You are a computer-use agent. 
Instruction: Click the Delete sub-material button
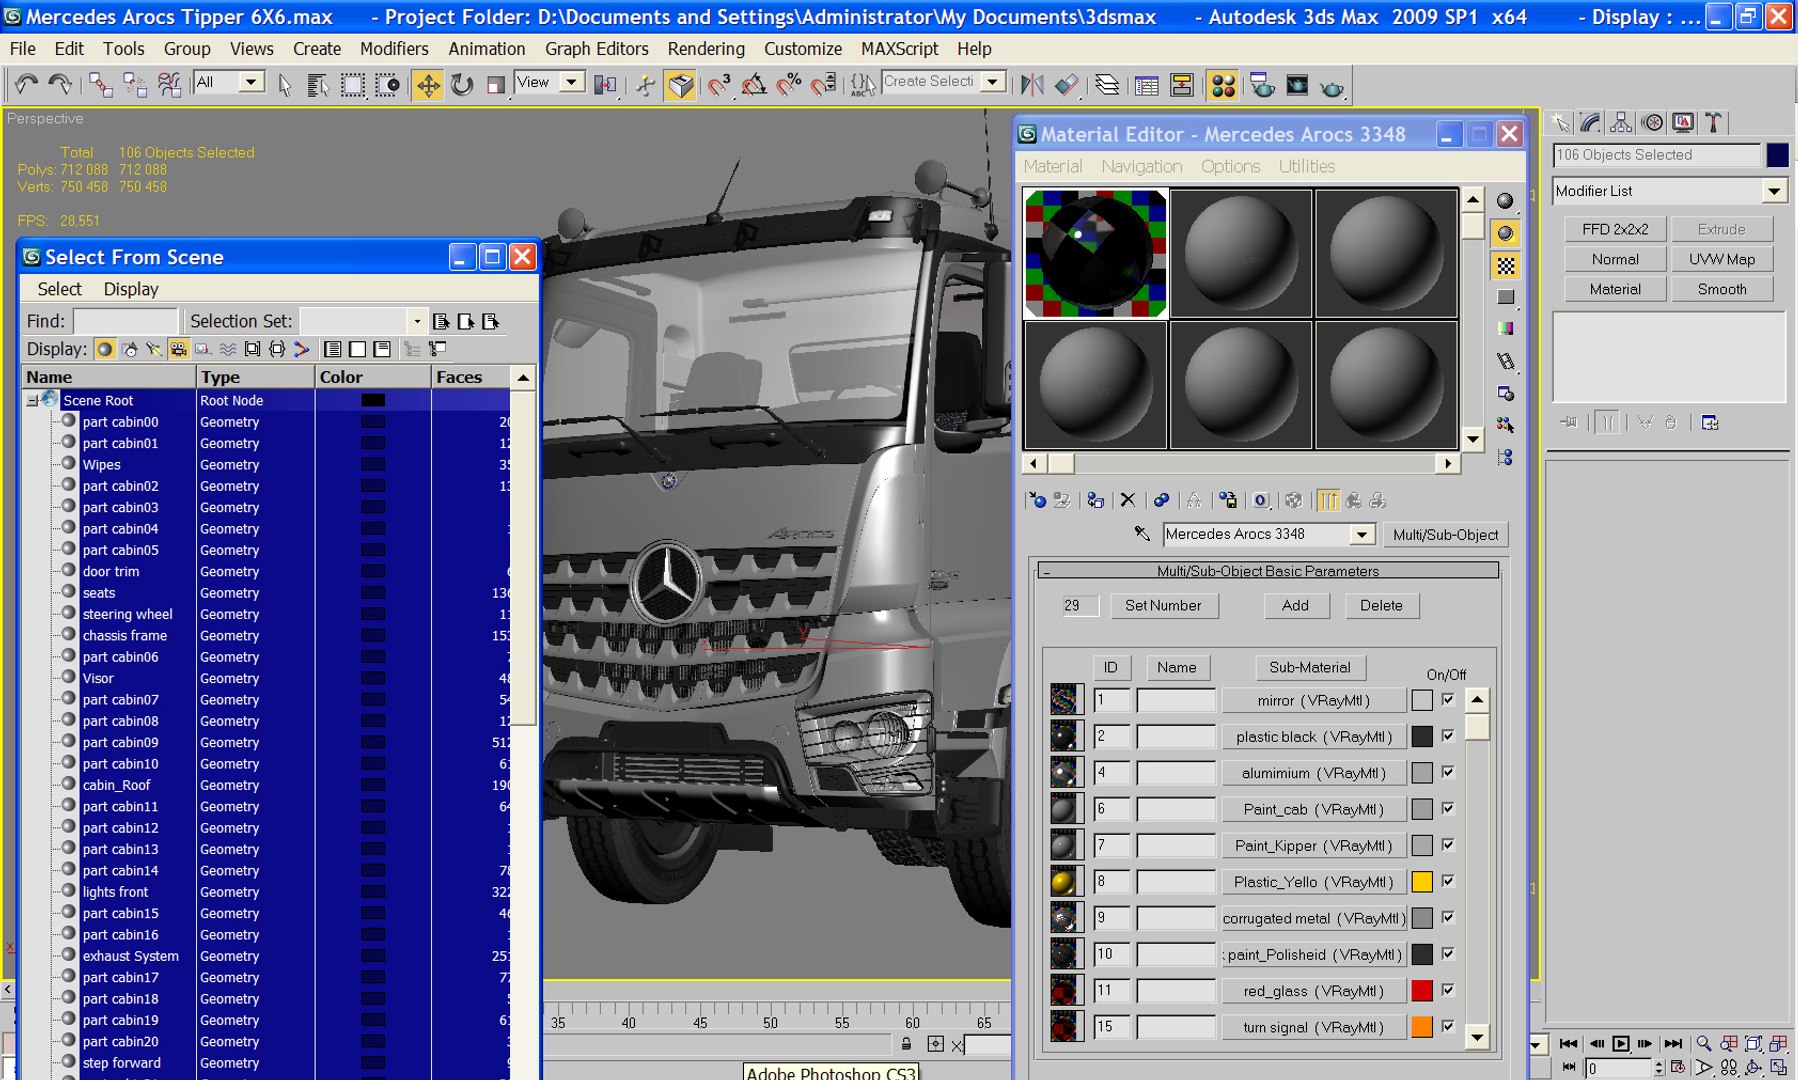pos(1381,605)
